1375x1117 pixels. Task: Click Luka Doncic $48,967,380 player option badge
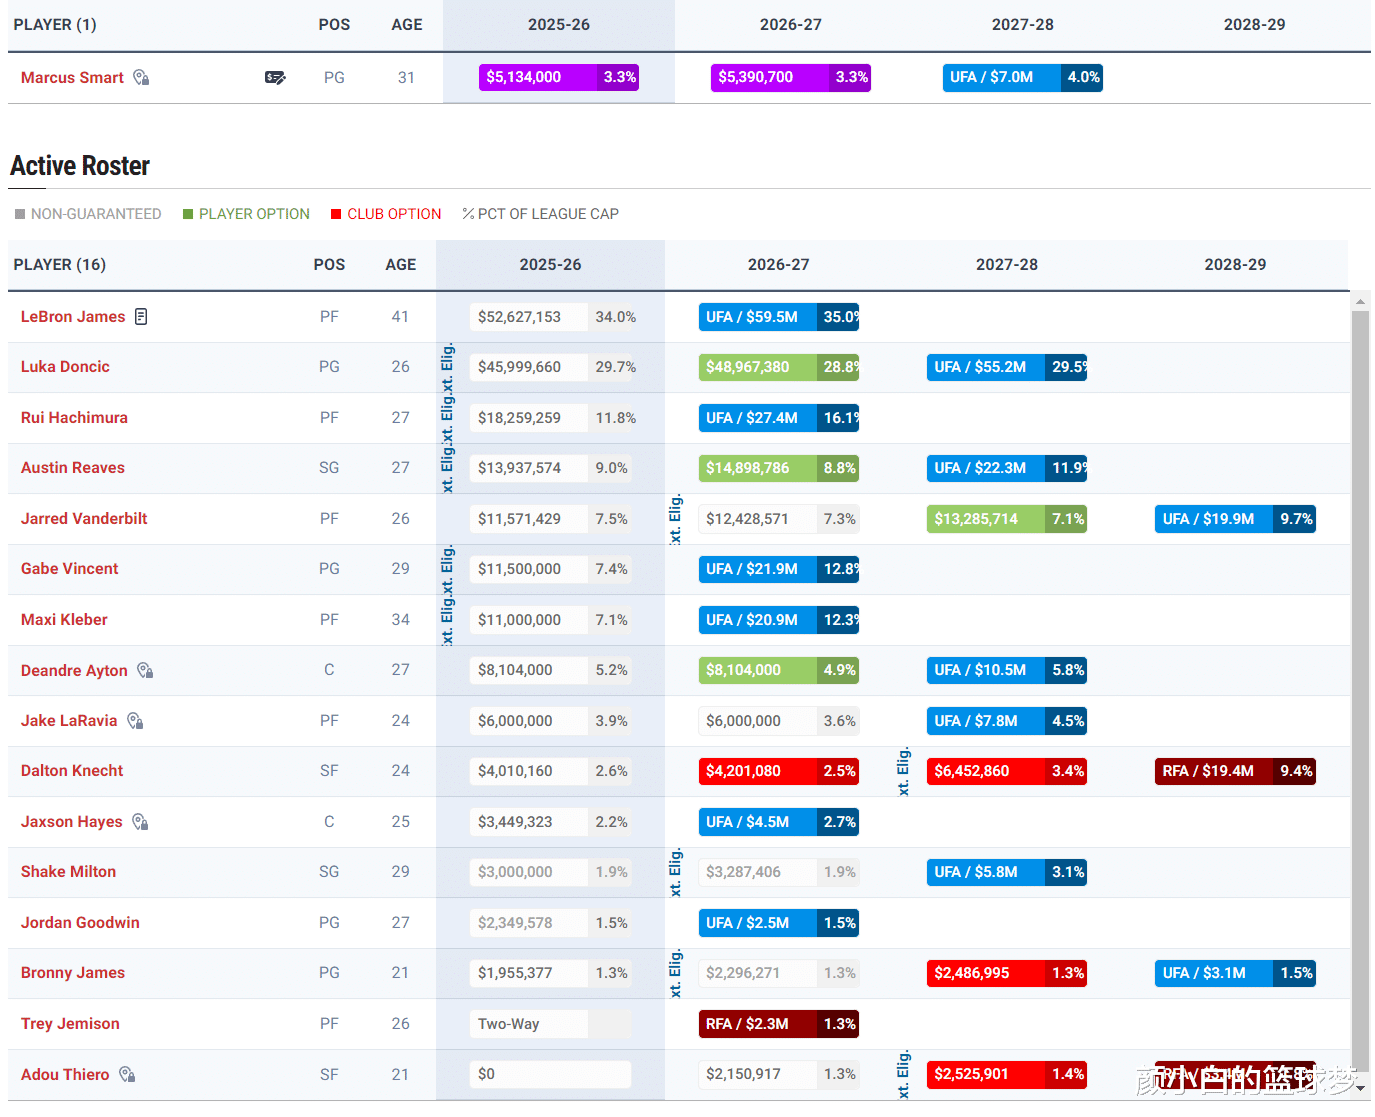[778, 367]
